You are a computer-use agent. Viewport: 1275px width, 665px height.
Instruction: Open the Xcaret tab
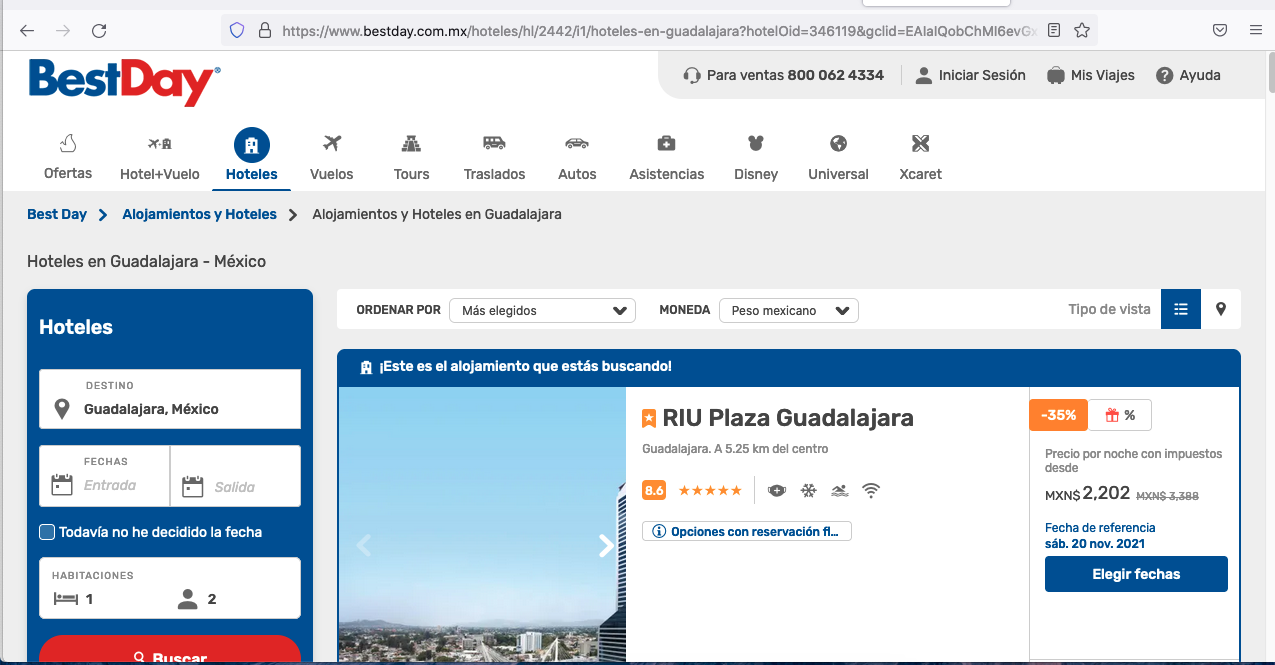point(920,157)
